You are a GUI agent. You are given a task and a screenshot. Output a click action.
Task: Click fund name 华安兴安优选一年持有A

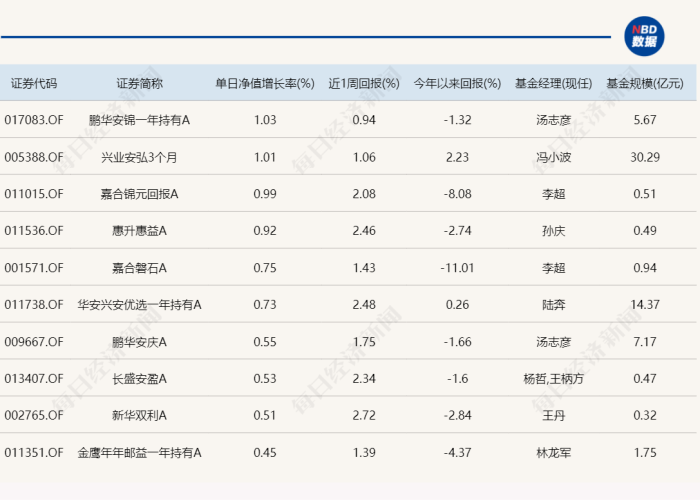[139, 305]
